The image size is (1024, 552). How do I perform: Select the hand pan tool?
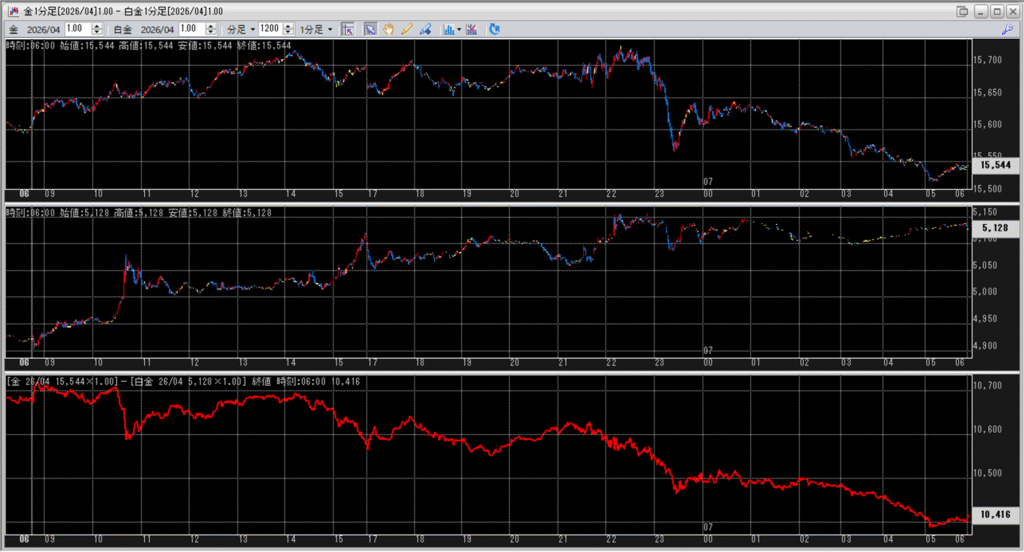(x=388, y=29)
